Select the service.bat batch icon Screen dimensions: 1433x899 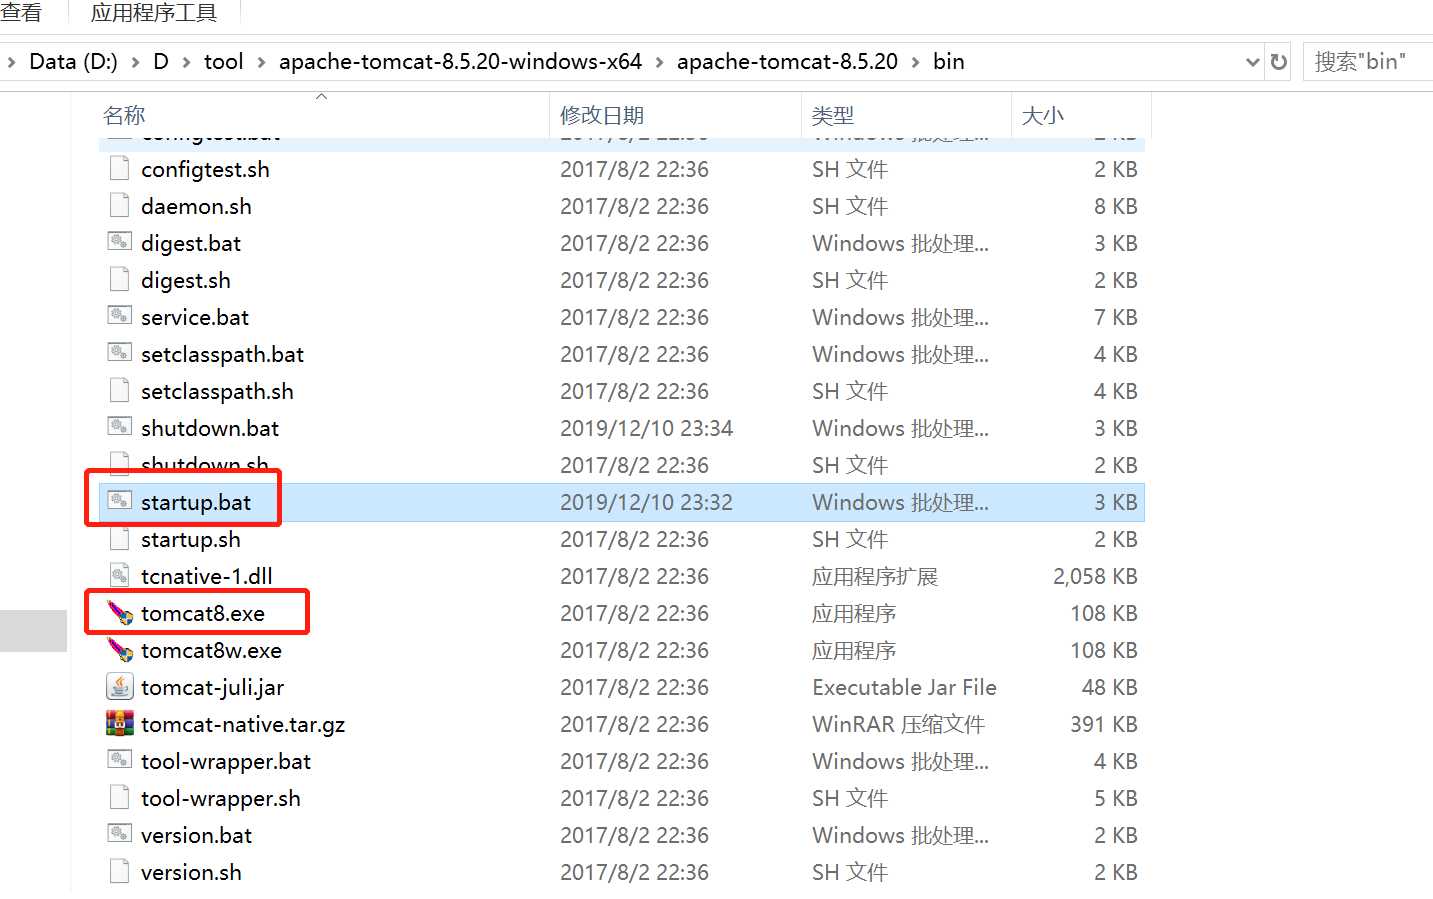(120, 316)
